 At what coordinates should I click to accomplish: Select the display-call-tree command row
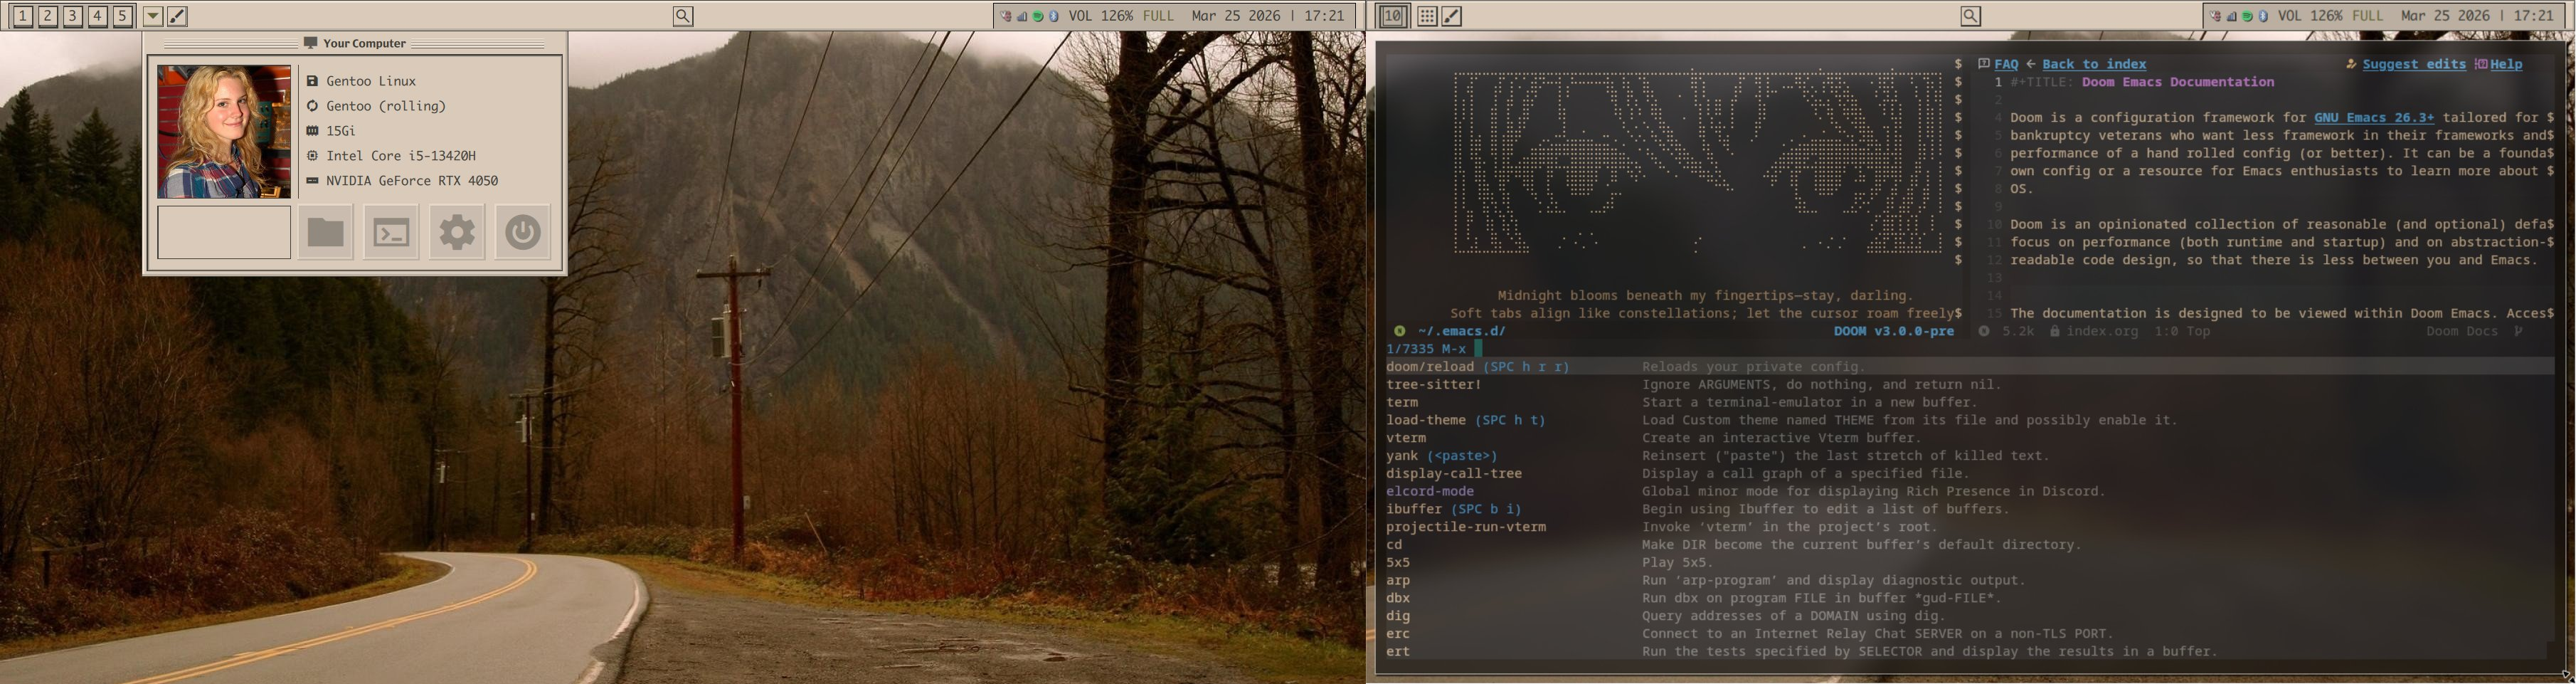(1970, 474)
